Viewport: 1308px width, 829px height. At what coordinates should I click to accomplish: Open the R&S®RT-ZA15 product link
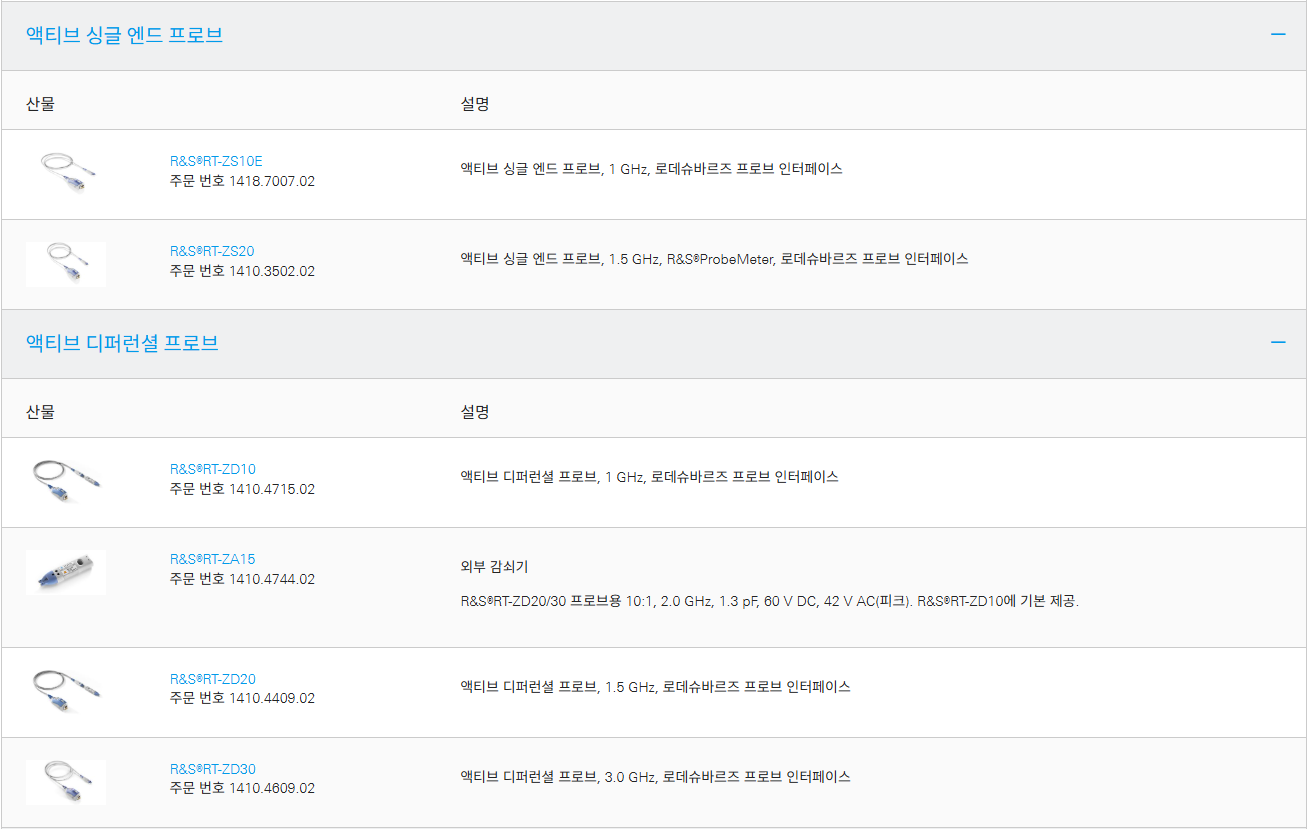coord(213,559)
